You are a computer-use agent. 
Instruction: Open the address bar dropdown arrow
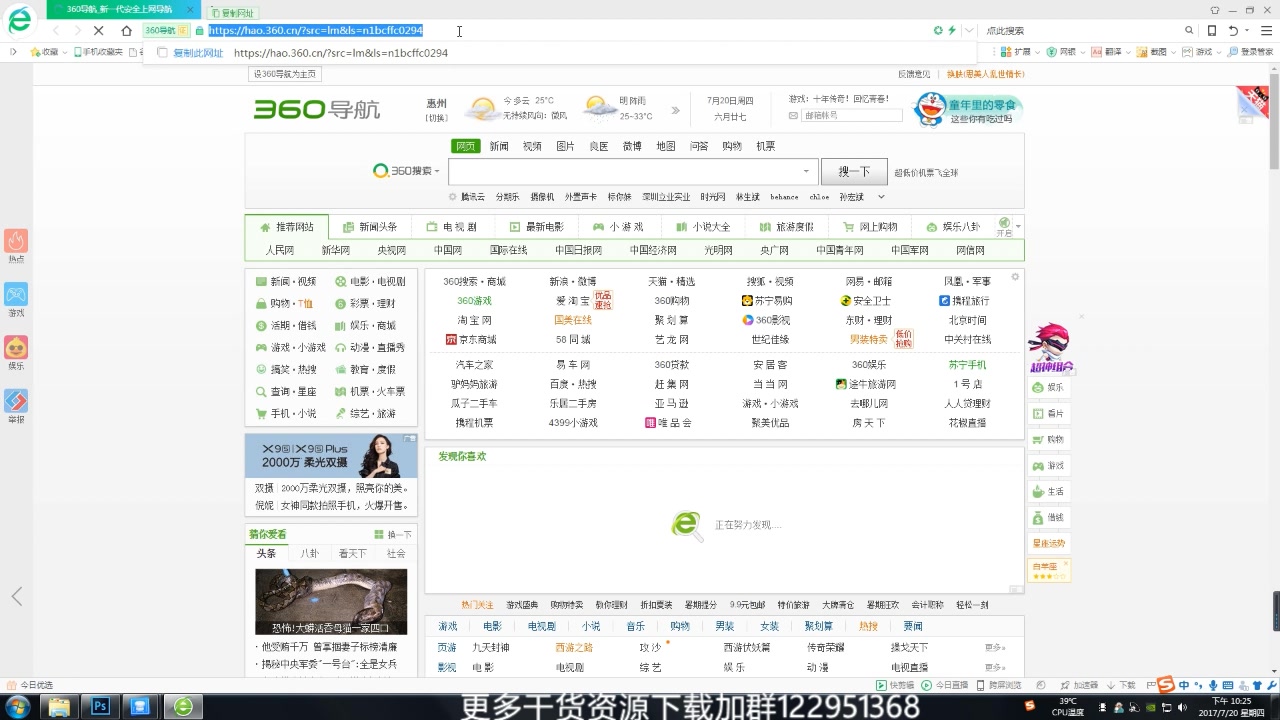pos(968,31)
